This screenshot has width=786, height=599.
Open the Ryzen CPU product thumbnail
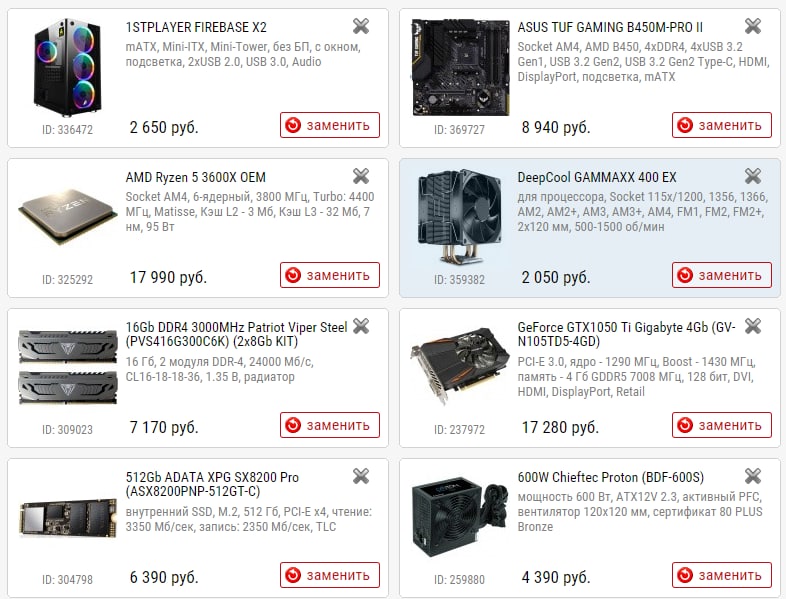[x=67, y=217]
